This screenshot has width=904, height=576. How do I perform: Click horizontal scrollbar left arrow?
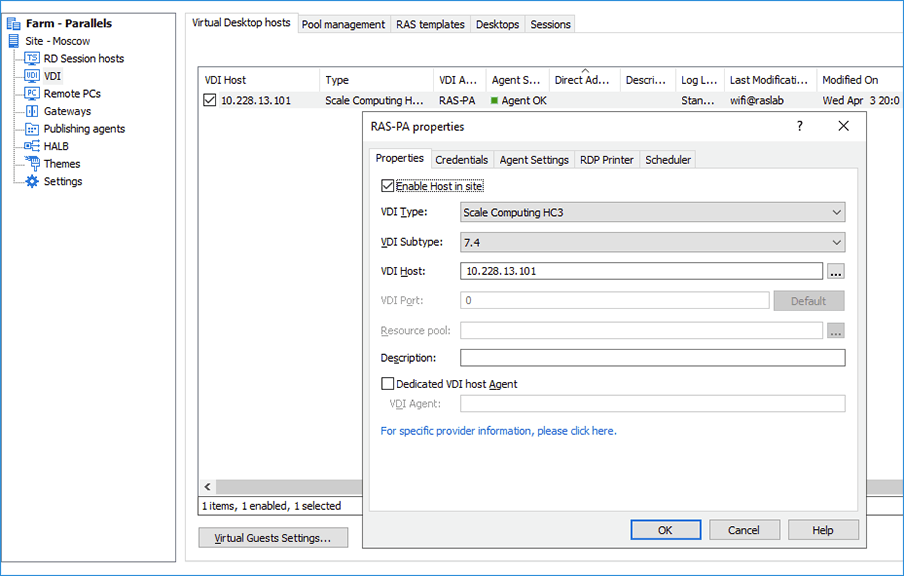pos(208,487)
